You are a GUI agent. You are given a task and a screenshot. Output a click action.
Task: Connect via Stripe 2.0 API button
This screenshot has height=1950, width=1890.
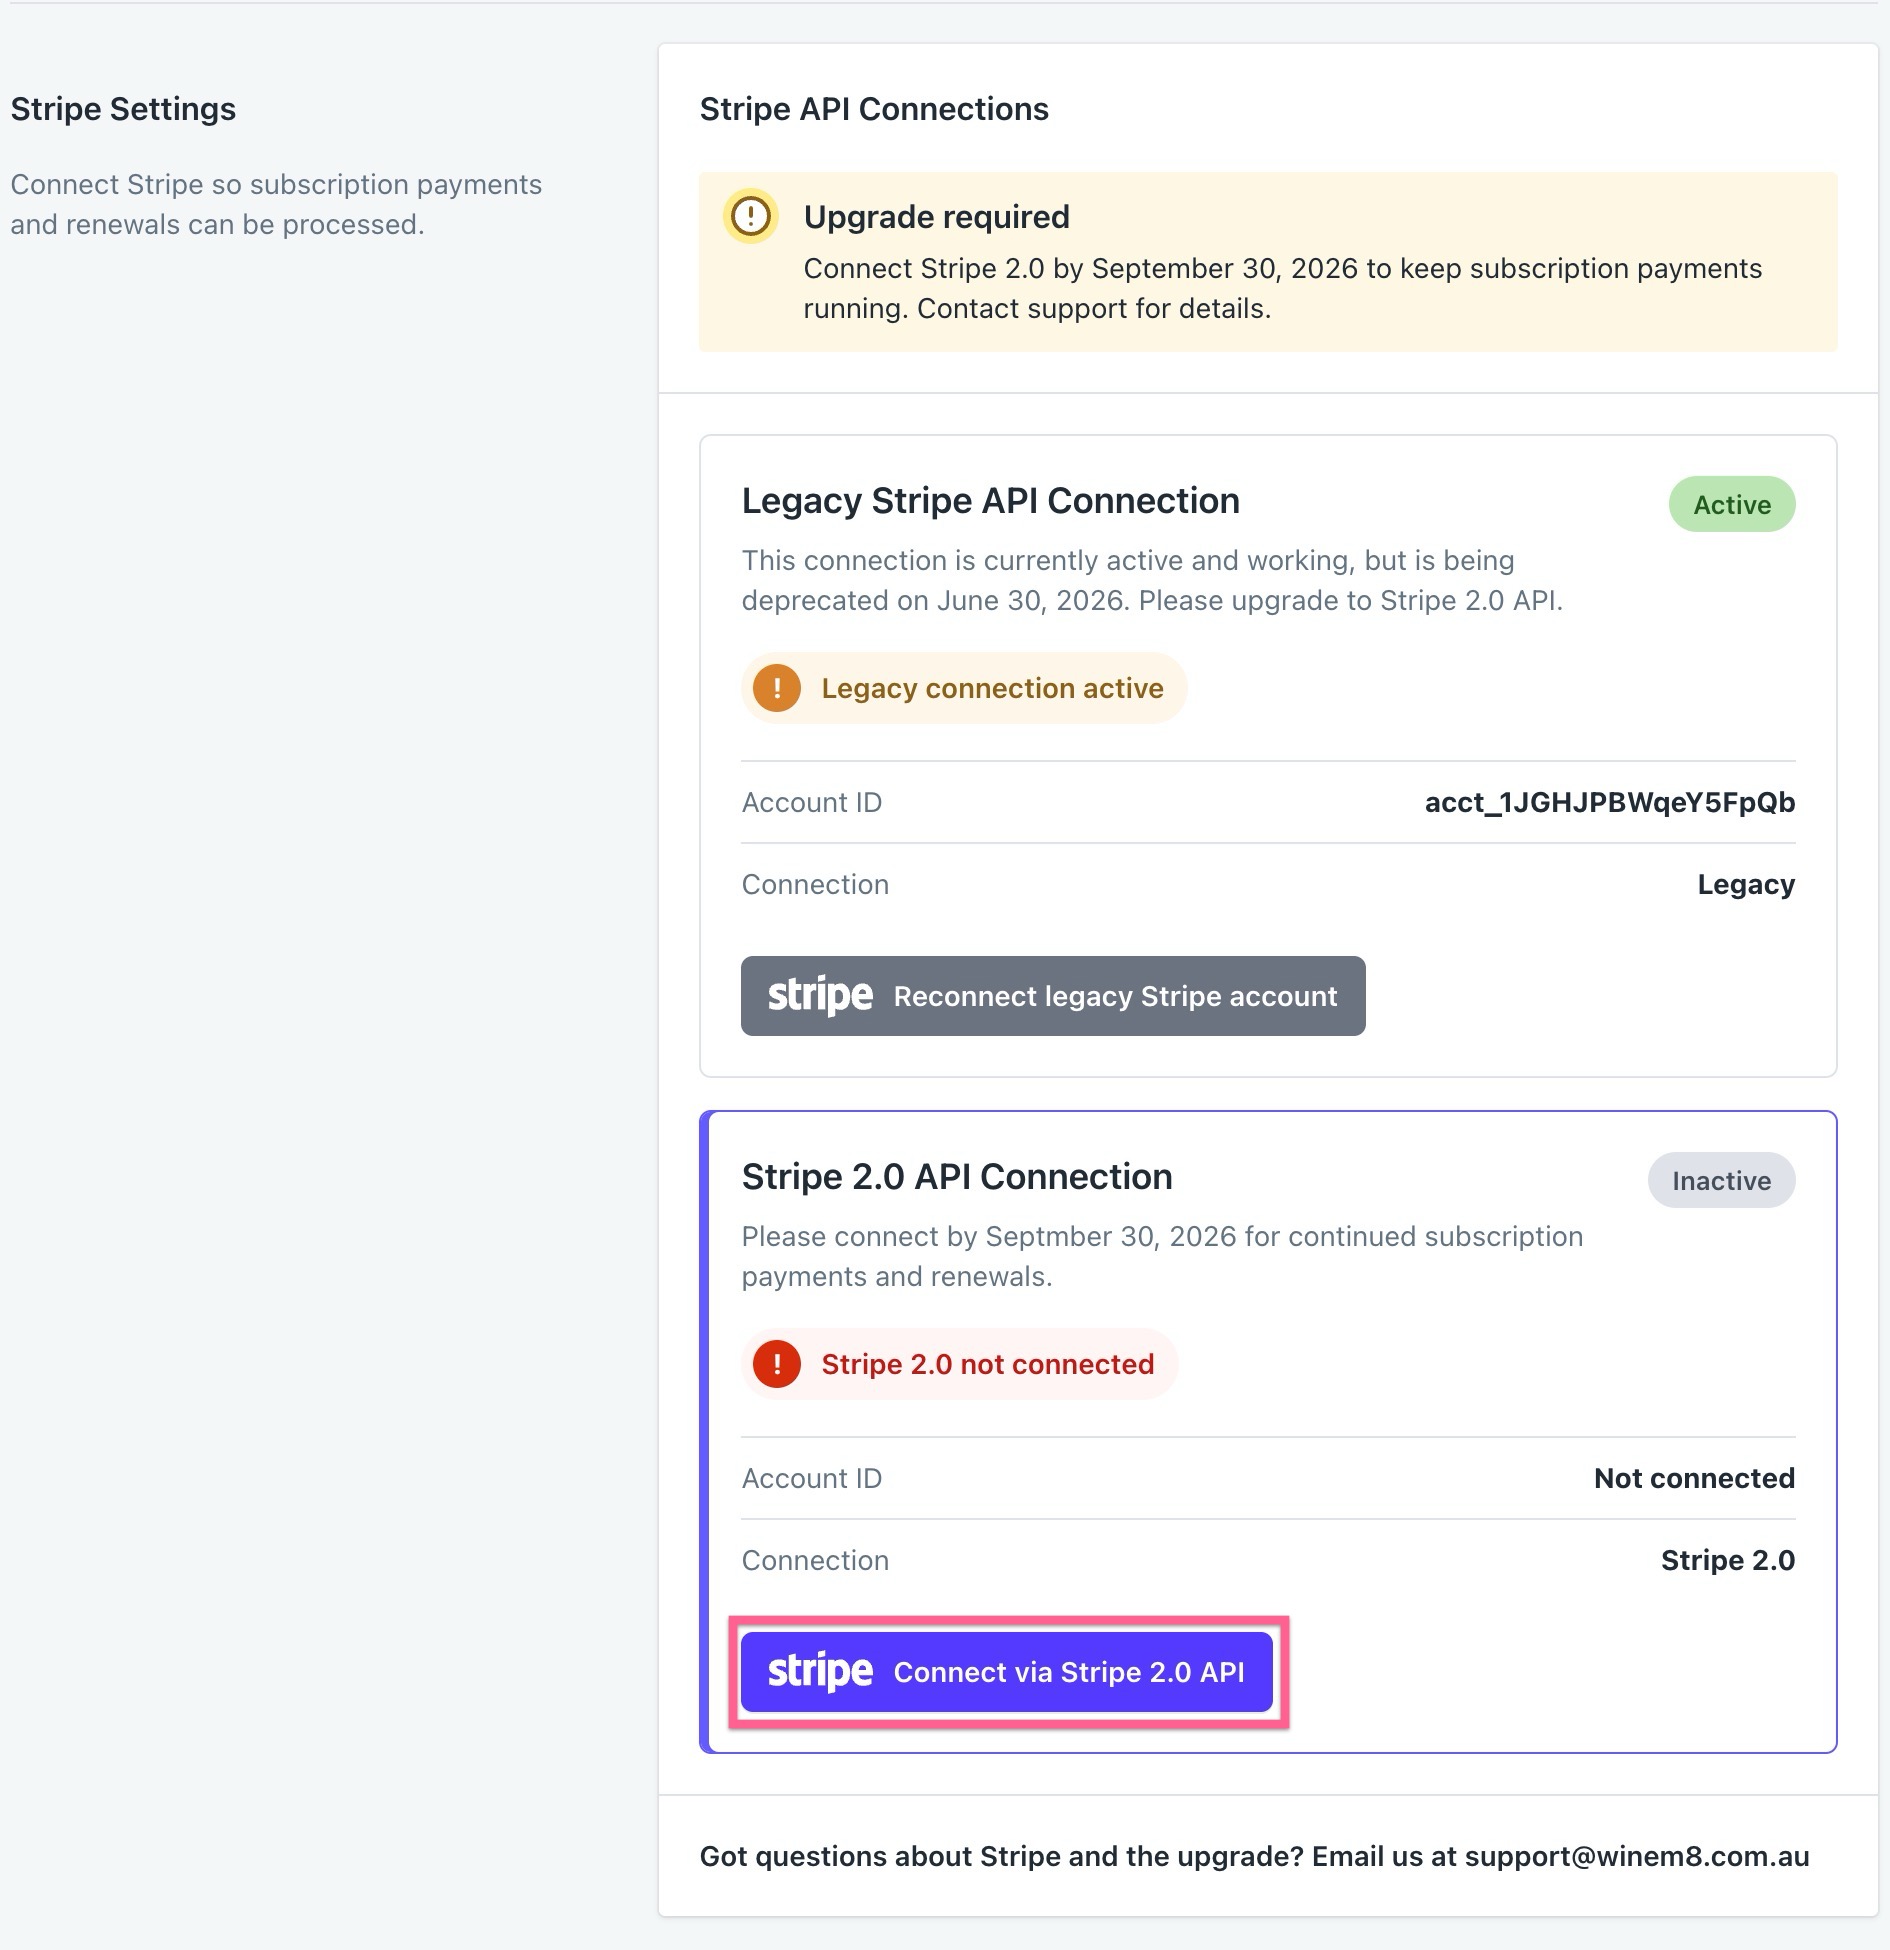tap(1007, 1672)
